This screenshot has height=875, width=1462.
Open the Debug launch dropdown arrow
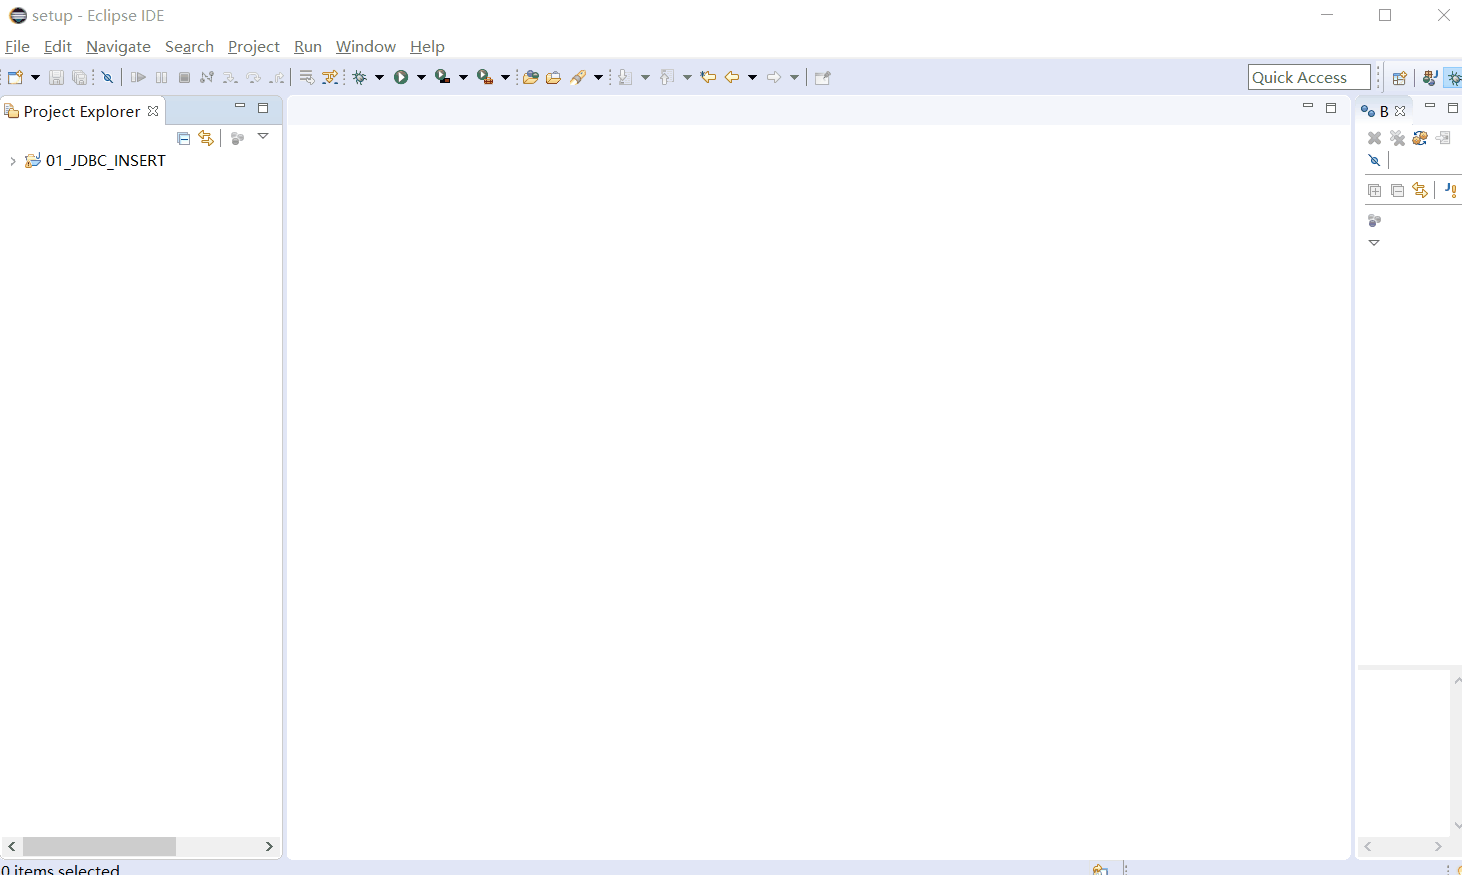tap(379, 77)
